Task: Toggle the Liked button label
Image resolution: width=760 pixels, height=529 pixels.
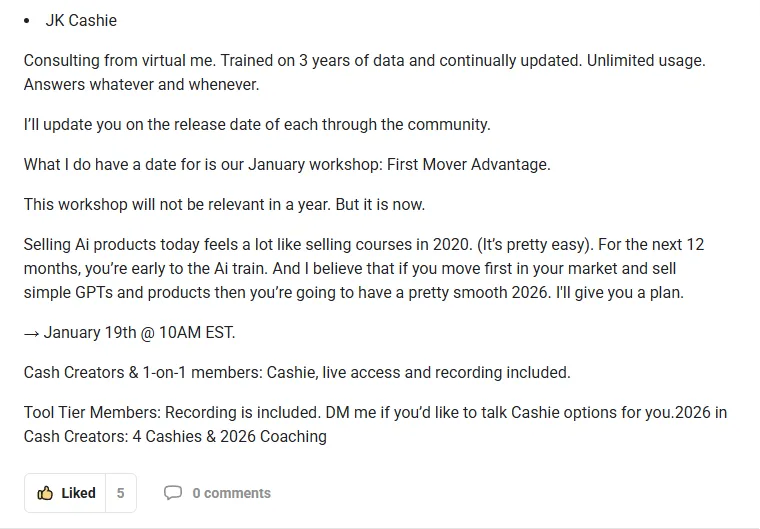Action: pos(78,493)
